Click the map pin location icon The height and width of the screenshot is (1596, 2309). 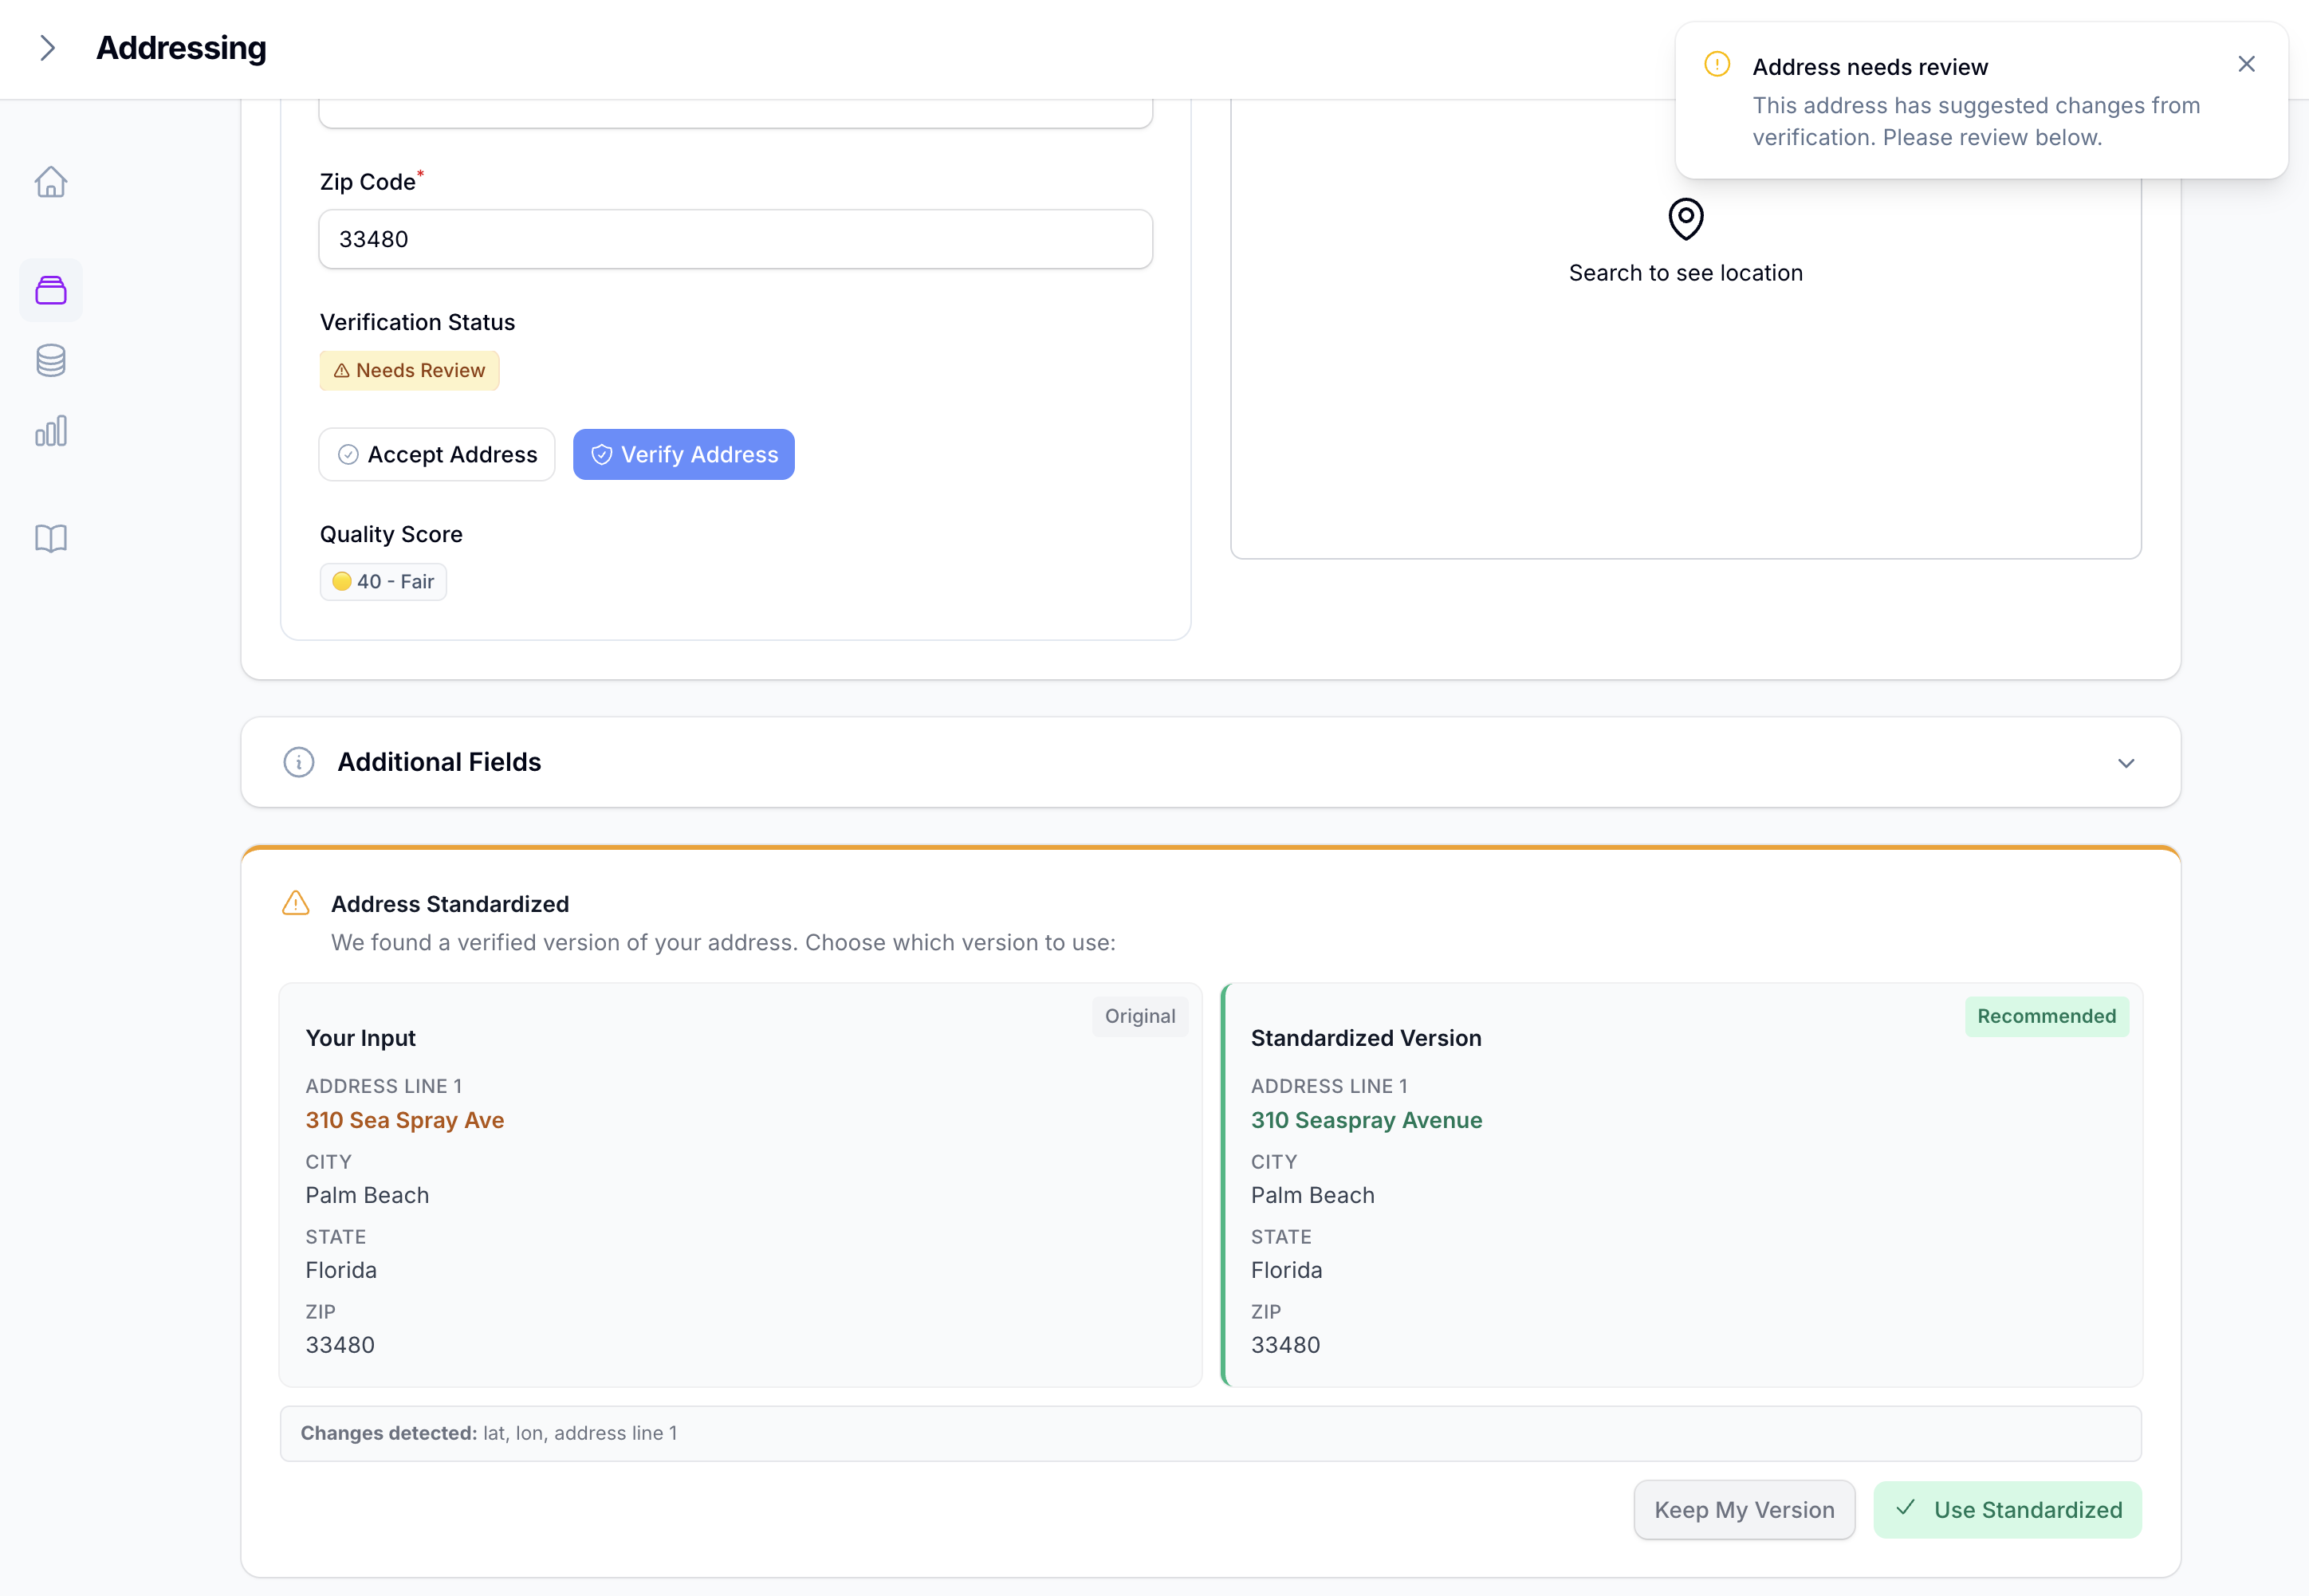point(1686,219)
